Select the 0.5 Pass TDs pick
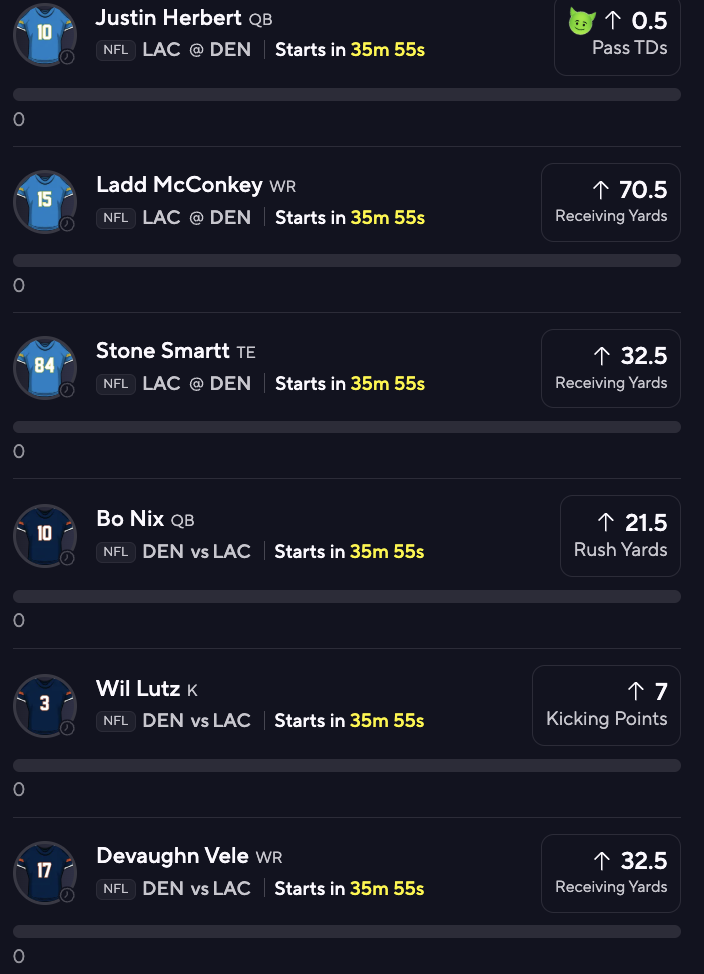Screen dimensions: 704x974 coord(617,33)
